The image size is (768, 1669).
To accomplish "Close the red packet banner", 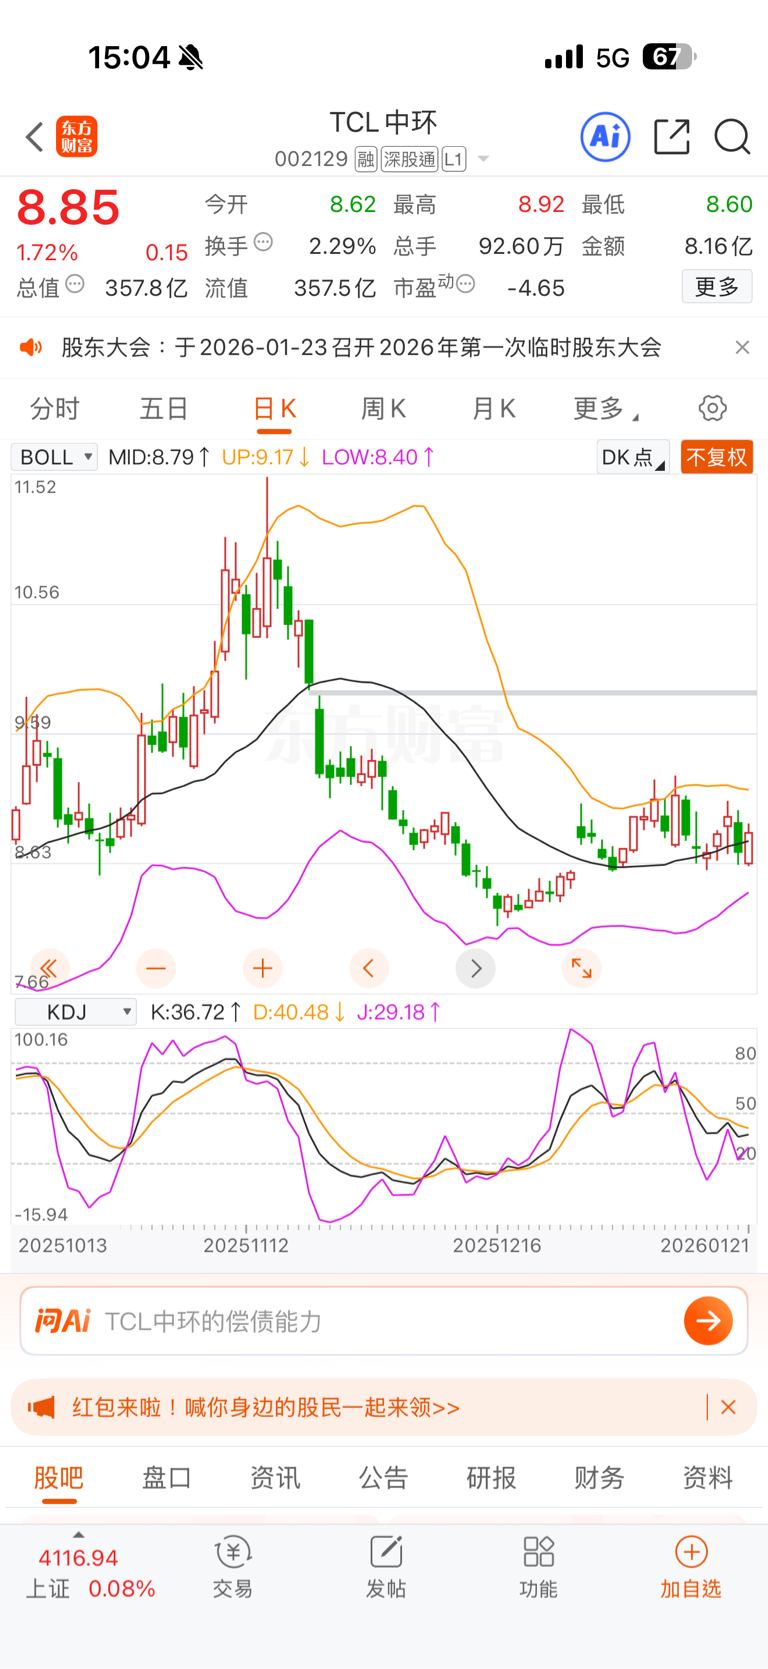I will click(x=728, y=1407).
